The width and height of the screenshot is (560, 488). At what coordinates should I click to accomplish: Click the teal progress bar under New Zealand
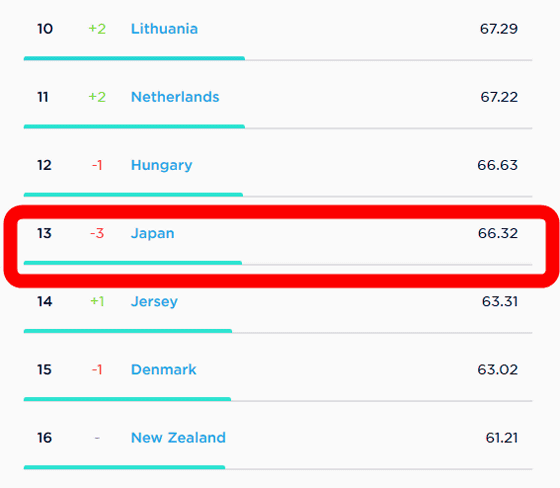pyautogui.click(x=124, y=467)
